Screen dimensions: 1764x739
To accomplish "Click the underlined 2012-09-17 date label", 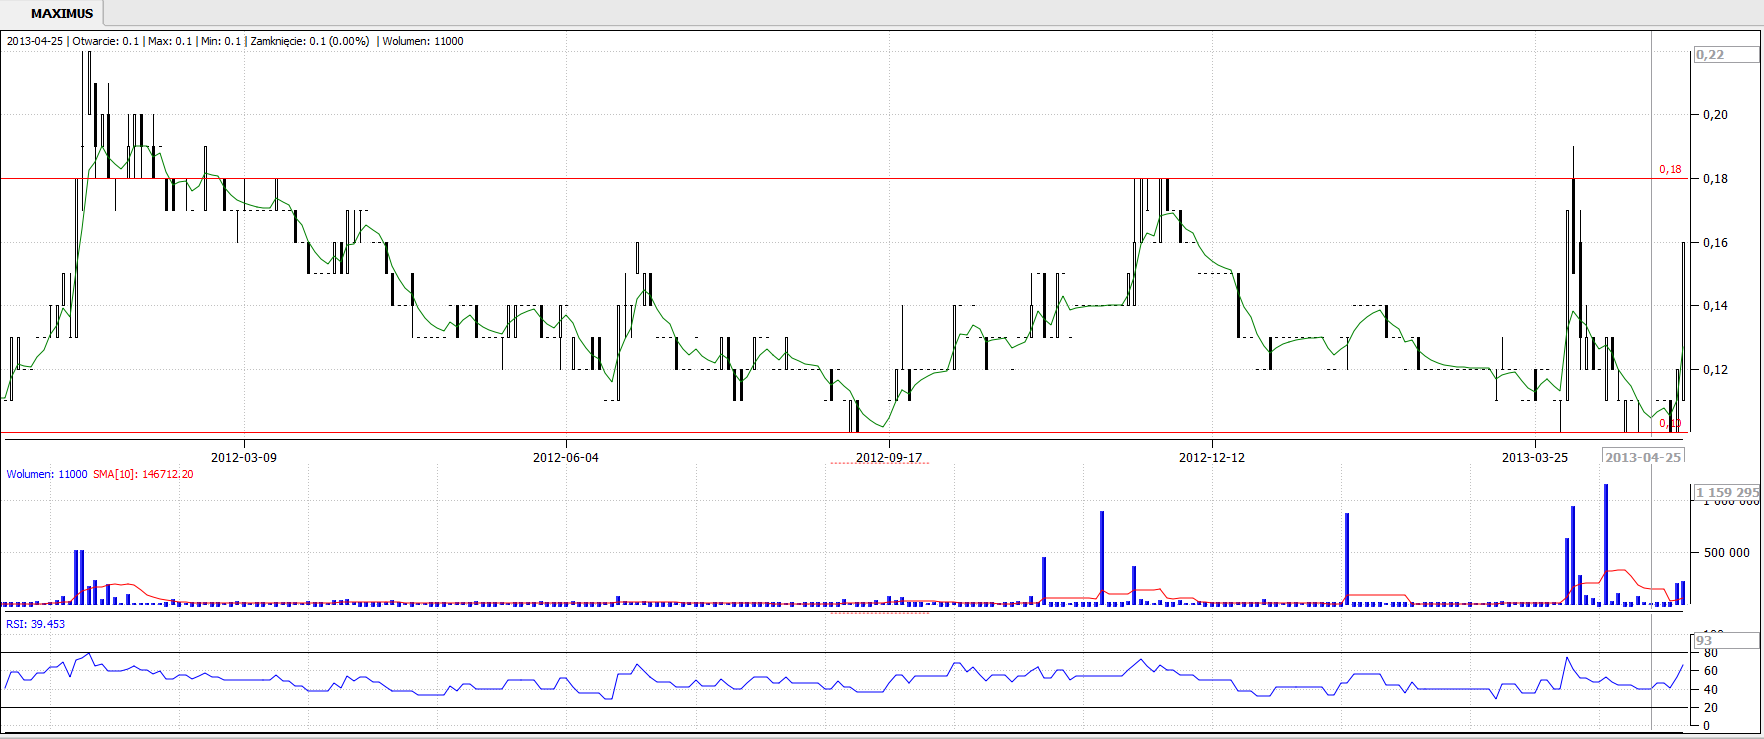I will coord(889,457).
